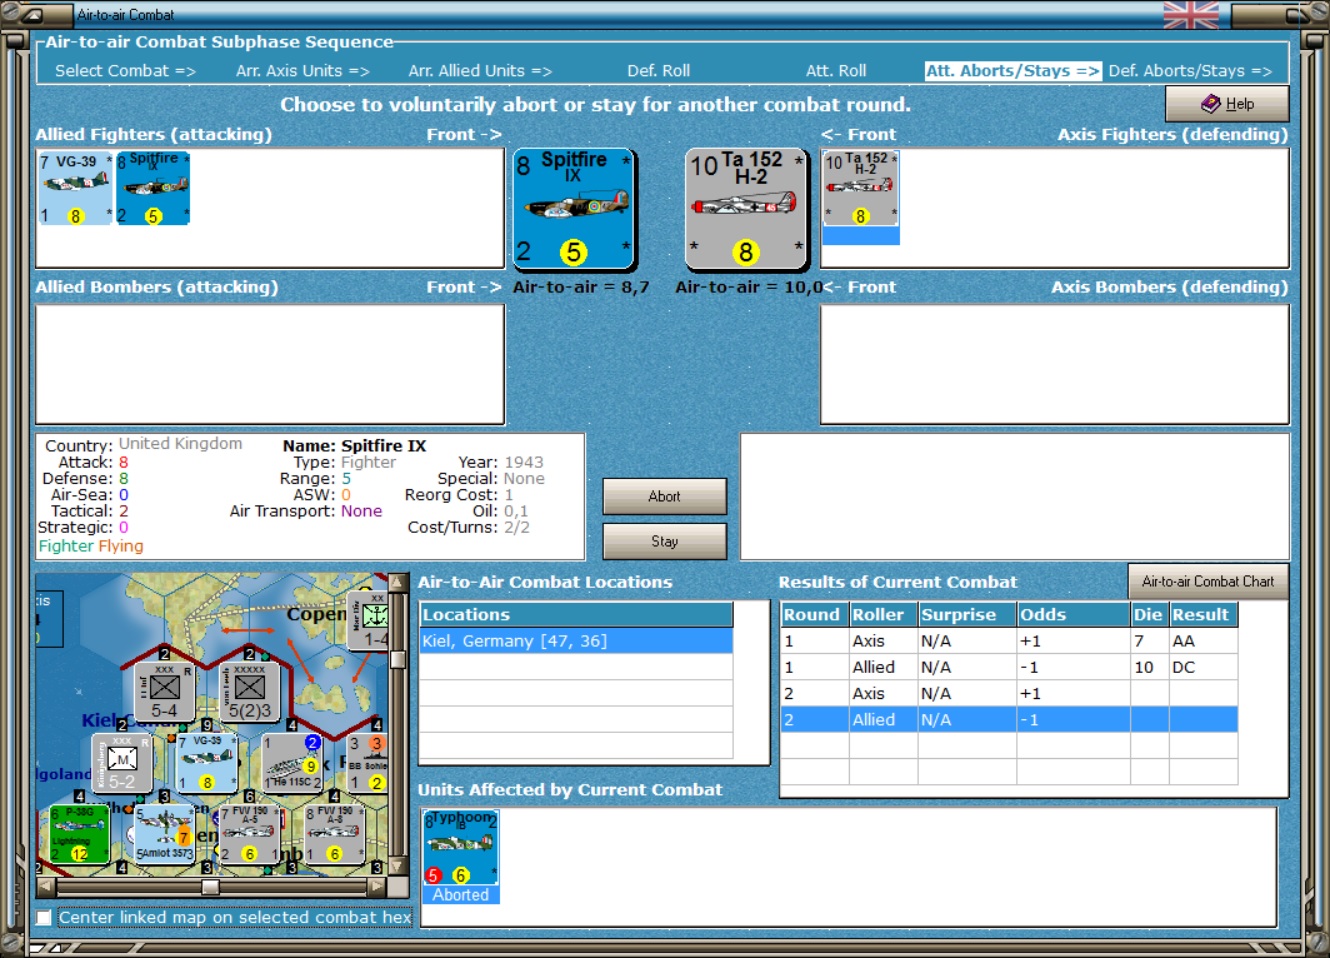Select the round 1 Axis result row

1009,641
